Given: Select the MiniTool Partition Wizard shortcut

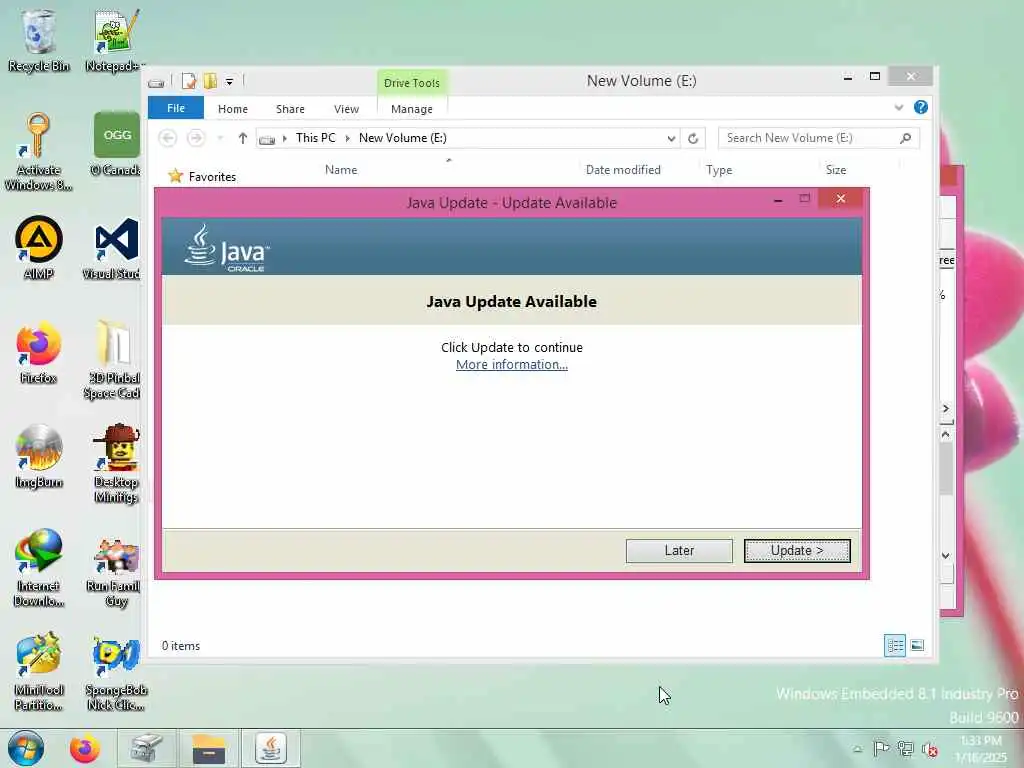Looking at the screenshot, I should pos(39,671).
